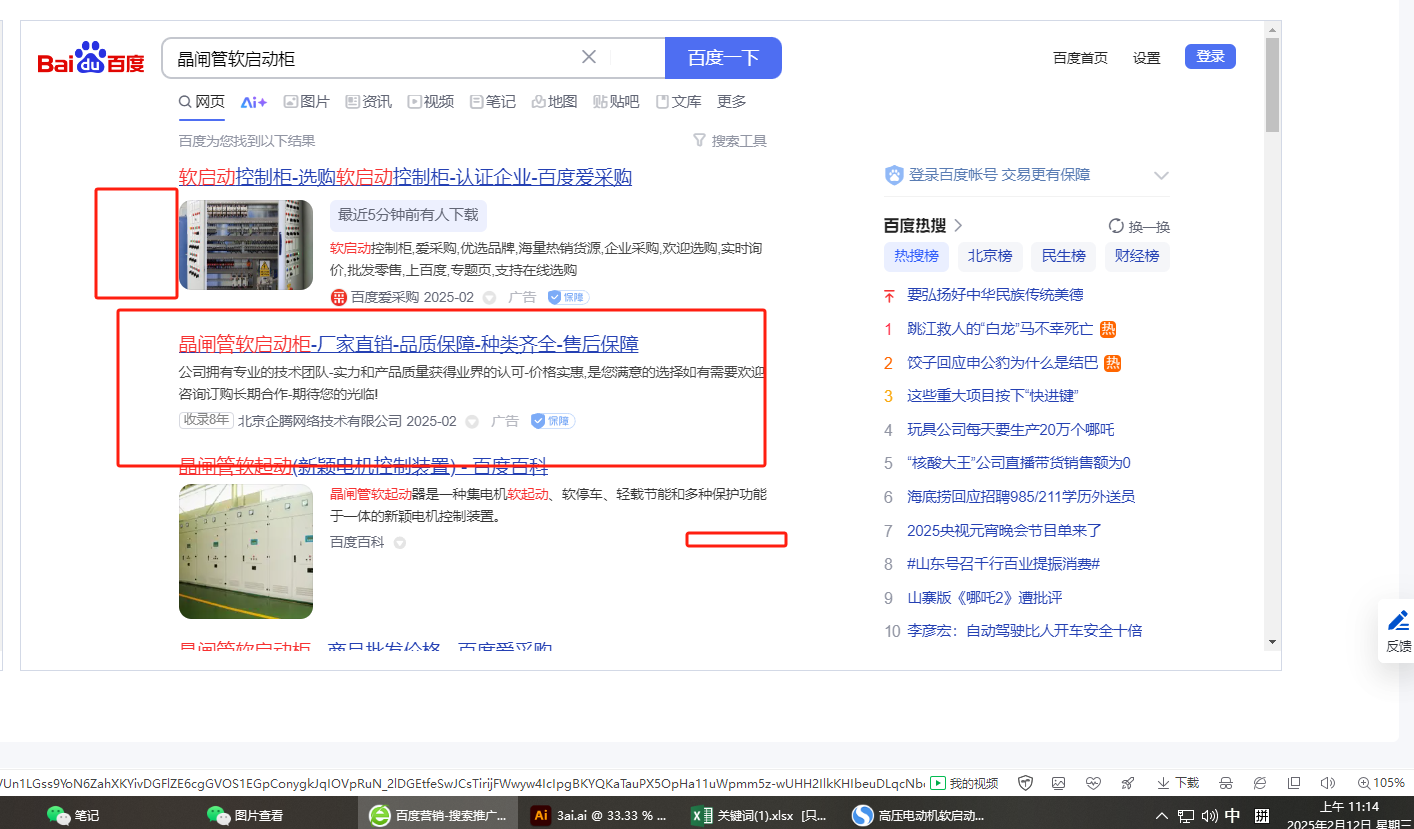The width and height of the screenshot is (1414, 829).
Task: Click the shield icon beside 登录百度帐号
Action: [x=894, y=175]
